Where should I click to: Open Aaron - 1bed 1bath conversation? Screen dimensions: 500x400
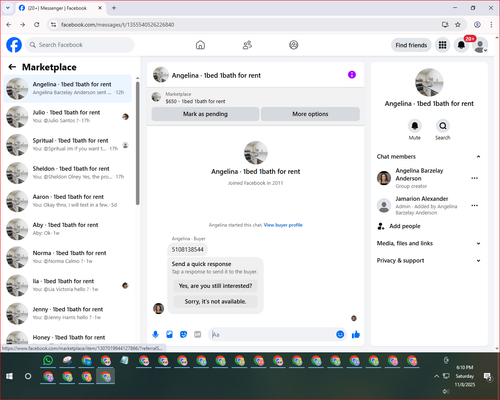pos(68,201)
